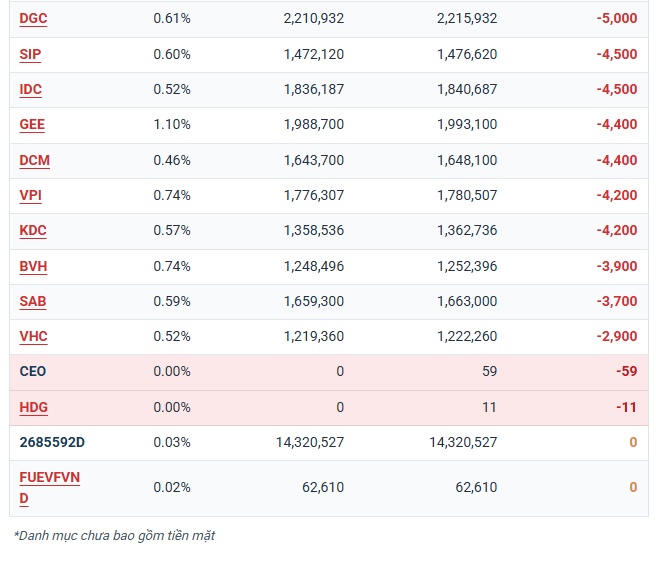Open the GEE ticker link
Viewport: 656px width, 562px height.
(x=32, y=125)
